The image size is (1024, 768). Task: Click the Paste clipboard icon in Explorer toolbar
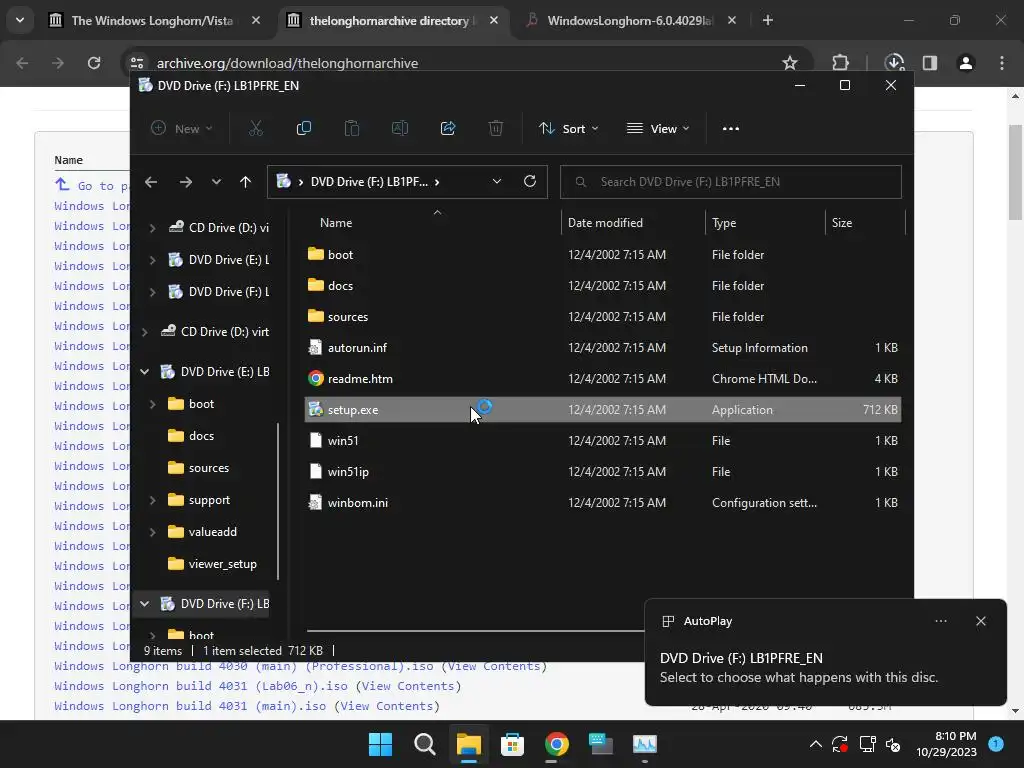tap(352, 129)
